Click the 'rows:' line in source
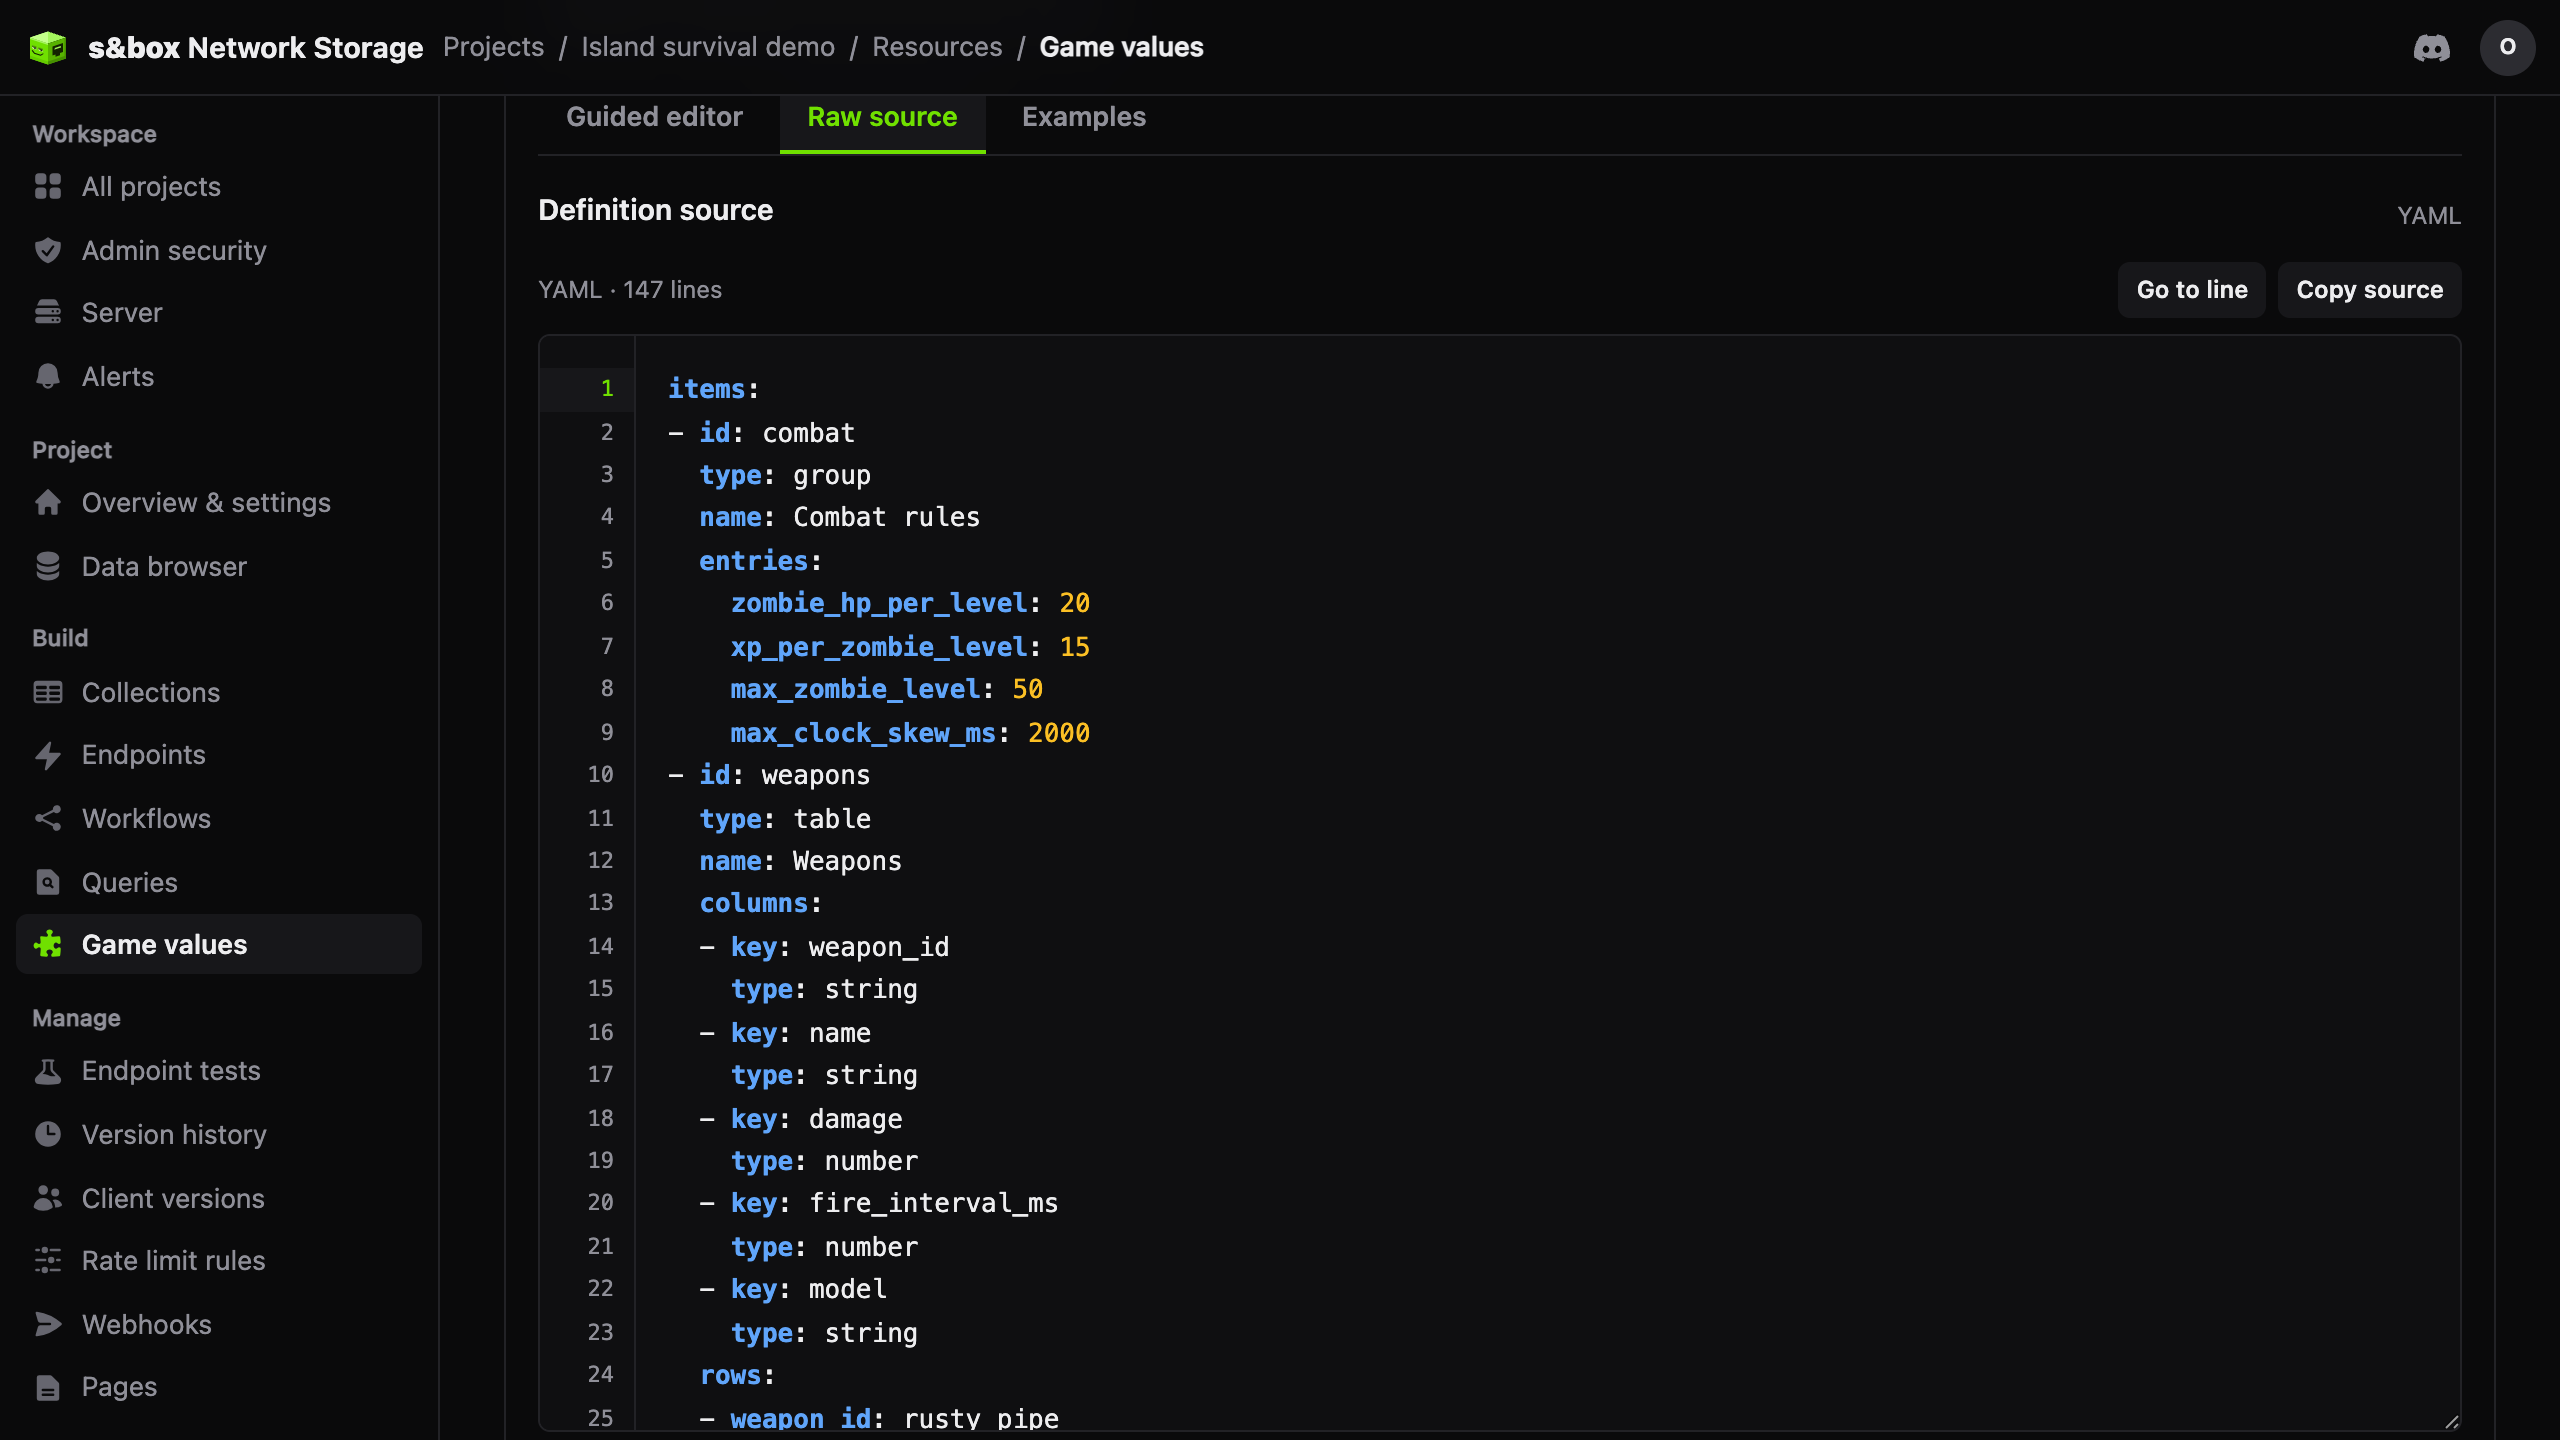 coord(737,1375)
